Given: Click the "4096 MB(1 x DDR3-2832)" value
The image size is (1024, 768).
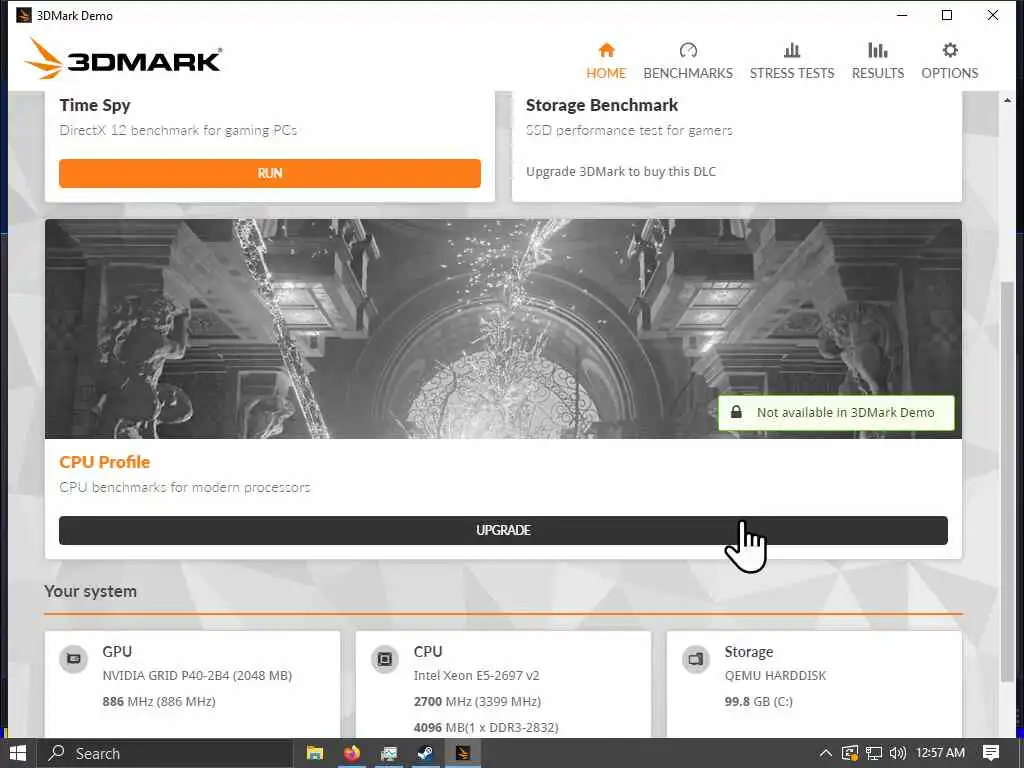Looking at the screenshot, I should coord(486,728).
